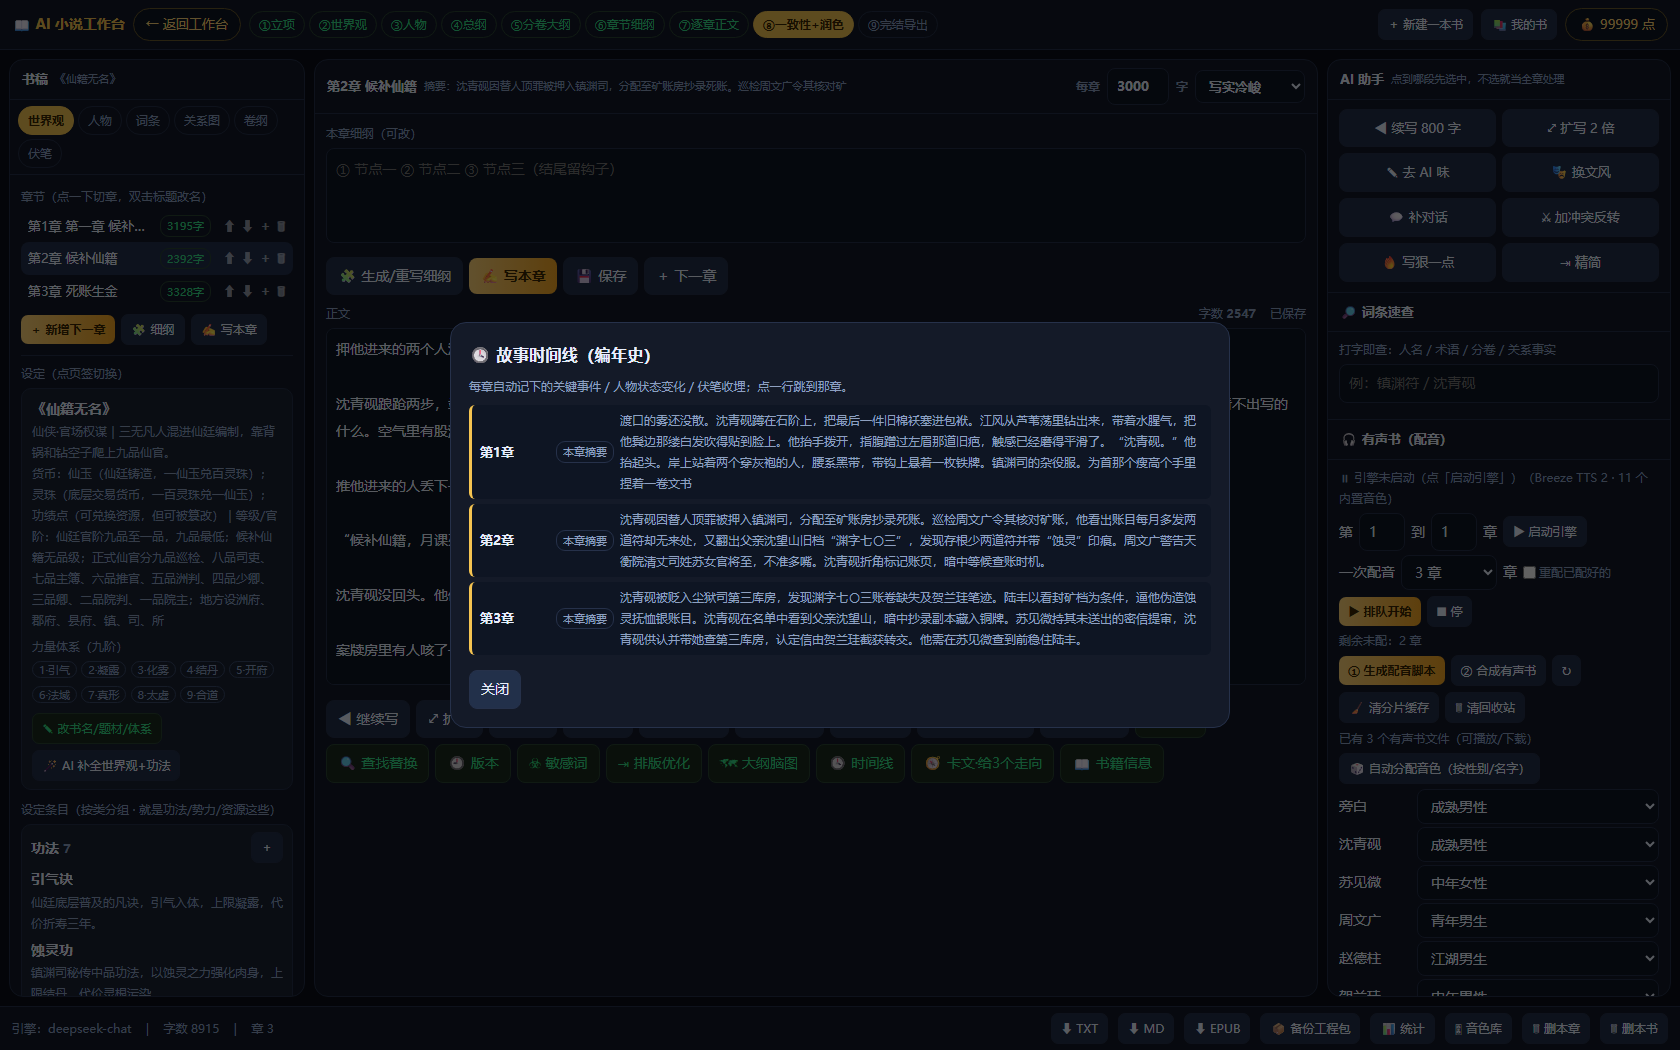Export book as EPUB
Screen dimensions: 1680x1050
pyautogui.click(x=1216, y=1028)
